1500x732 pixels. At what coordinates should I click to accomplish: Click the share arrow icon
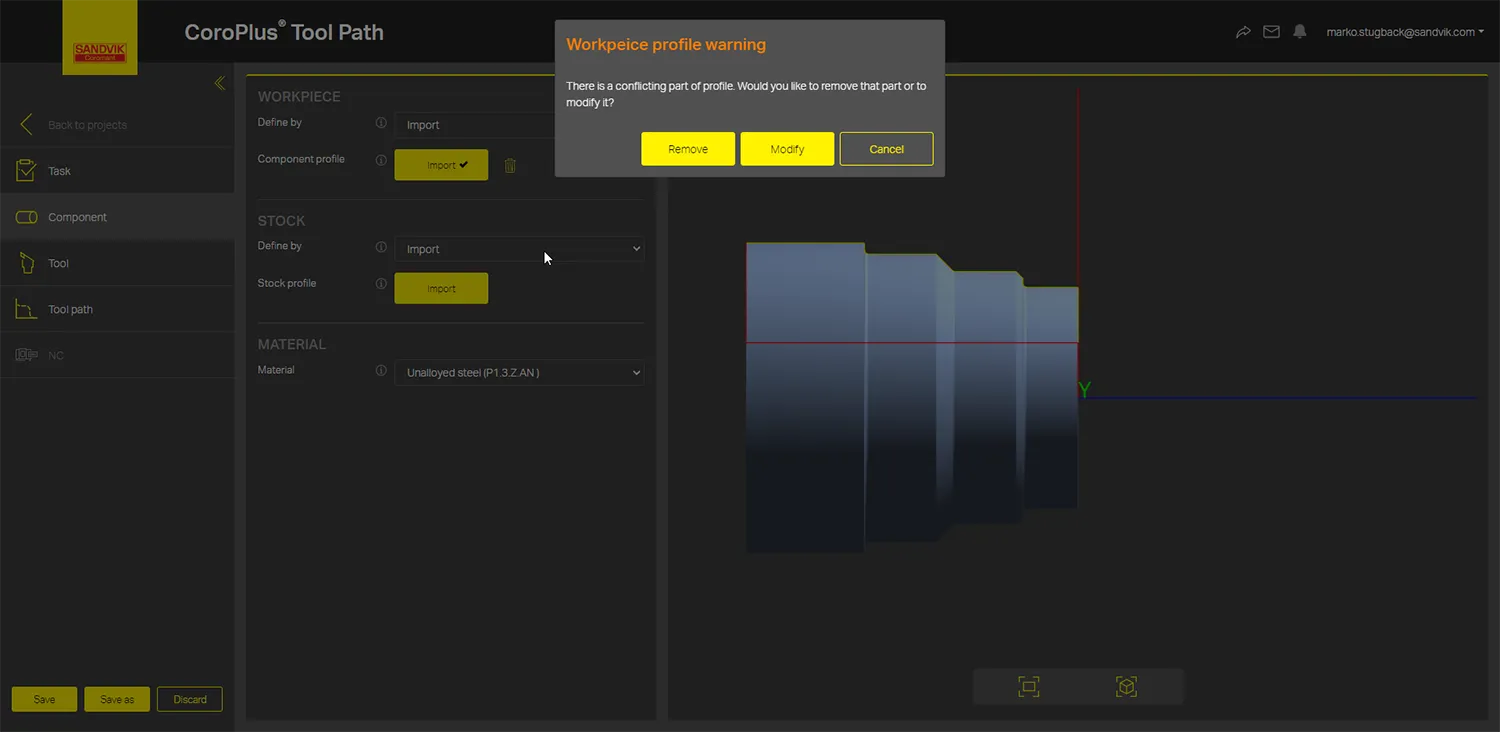pos(1243,32)
